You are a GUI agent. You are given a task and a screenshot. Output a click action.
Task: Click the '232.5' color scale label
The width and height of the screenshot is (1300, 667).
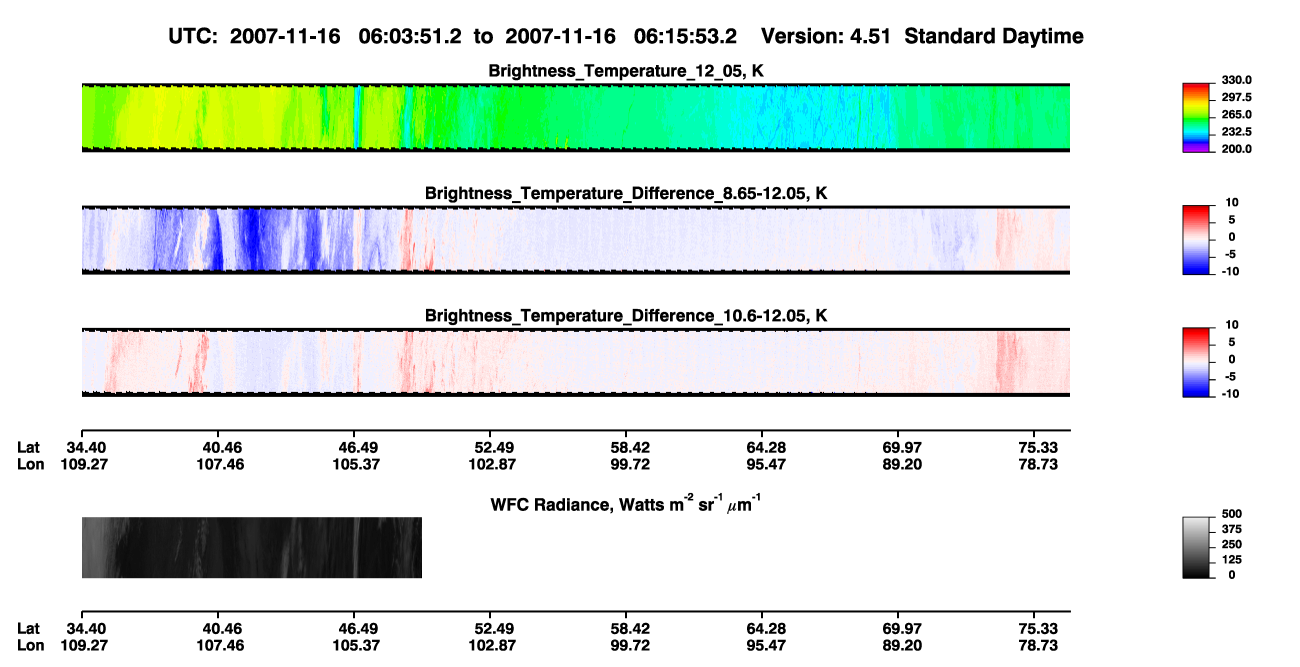coord(1238,132)
